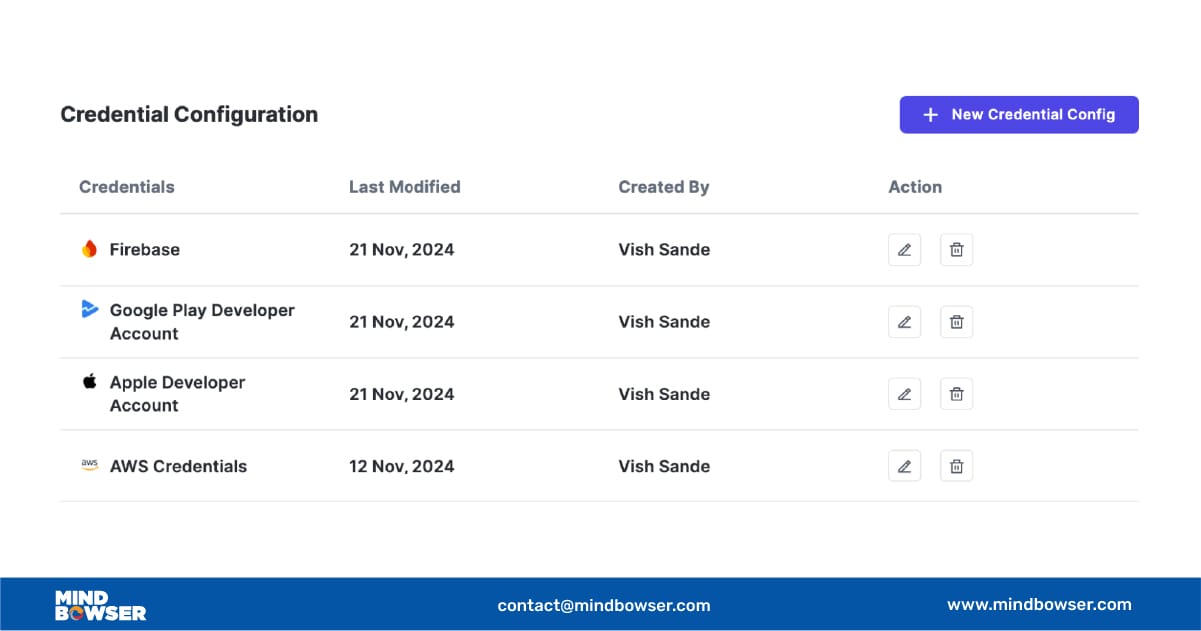
Task: Edit the Apple Developer Account credential
Action: pyautogui.click(x=904, y=394)
